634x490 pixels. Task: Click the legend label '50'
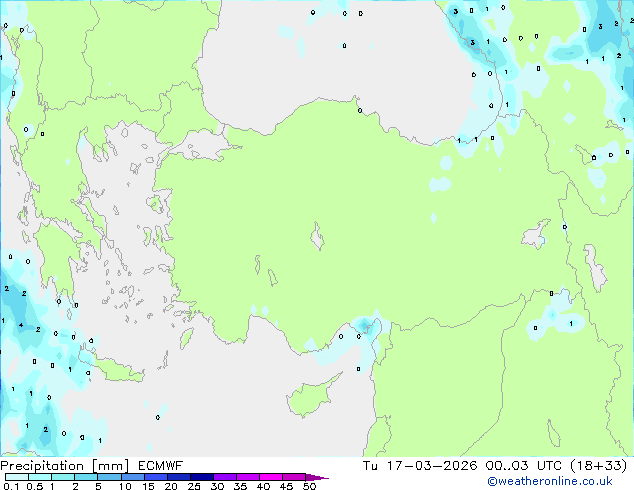click(x=309, y=486)
